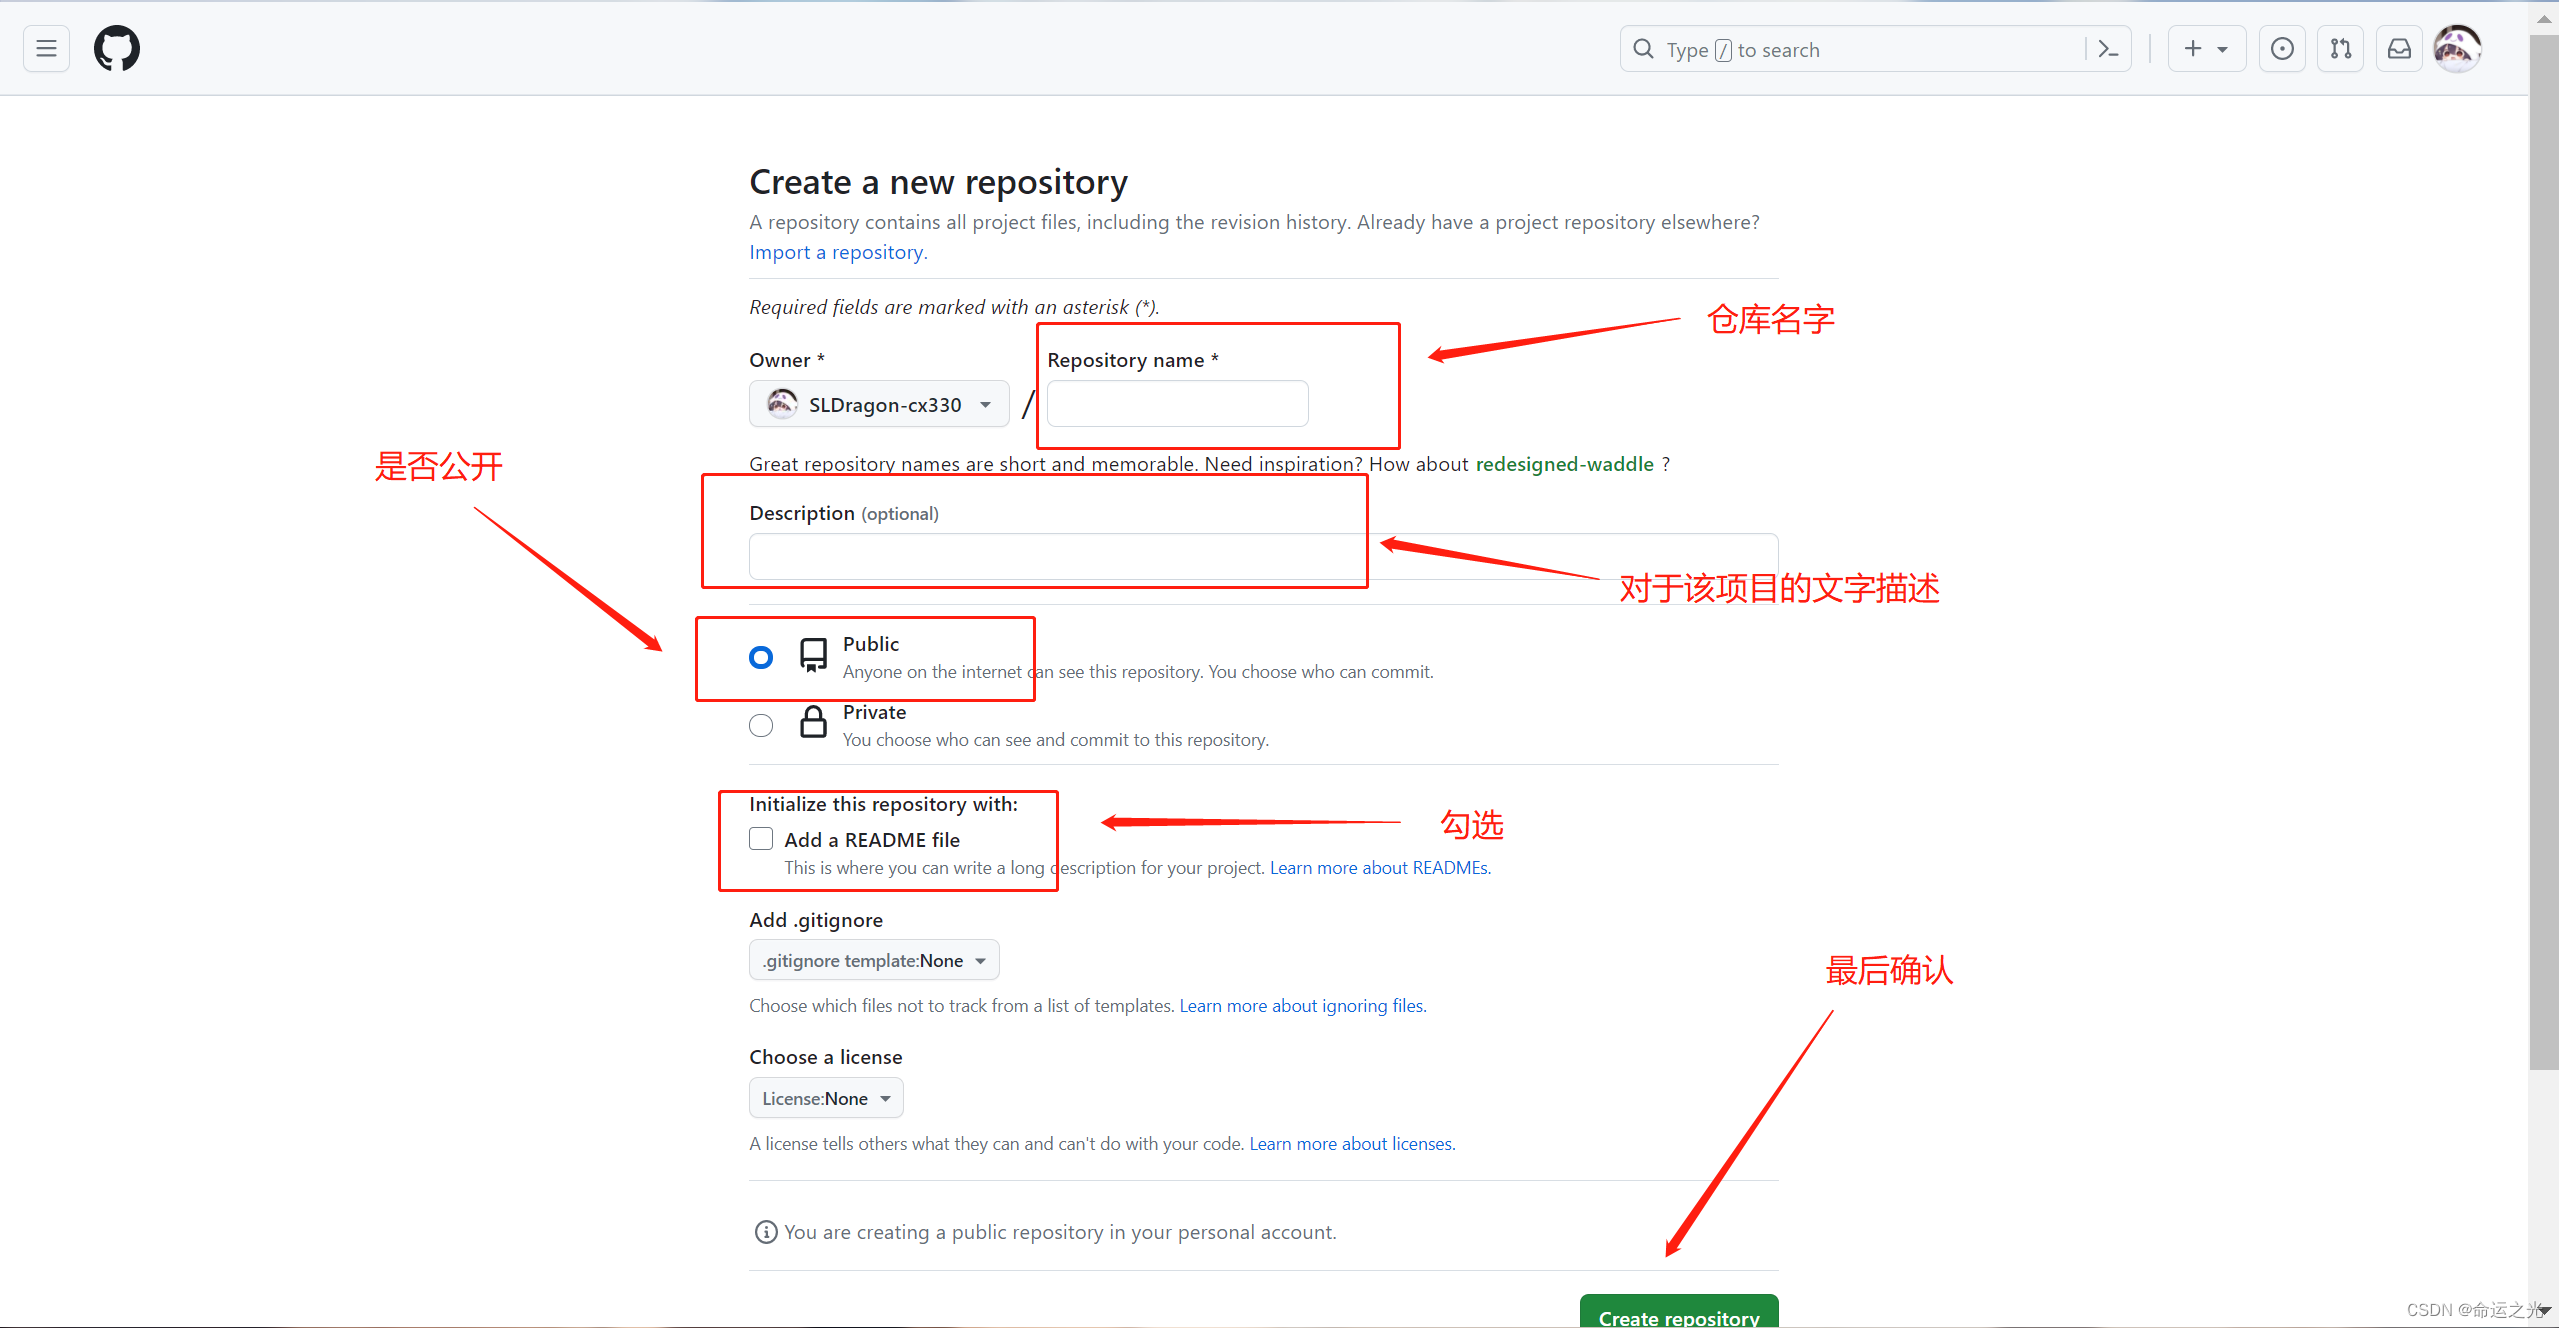Select the Private visibility radio button

tap(761, 725)
